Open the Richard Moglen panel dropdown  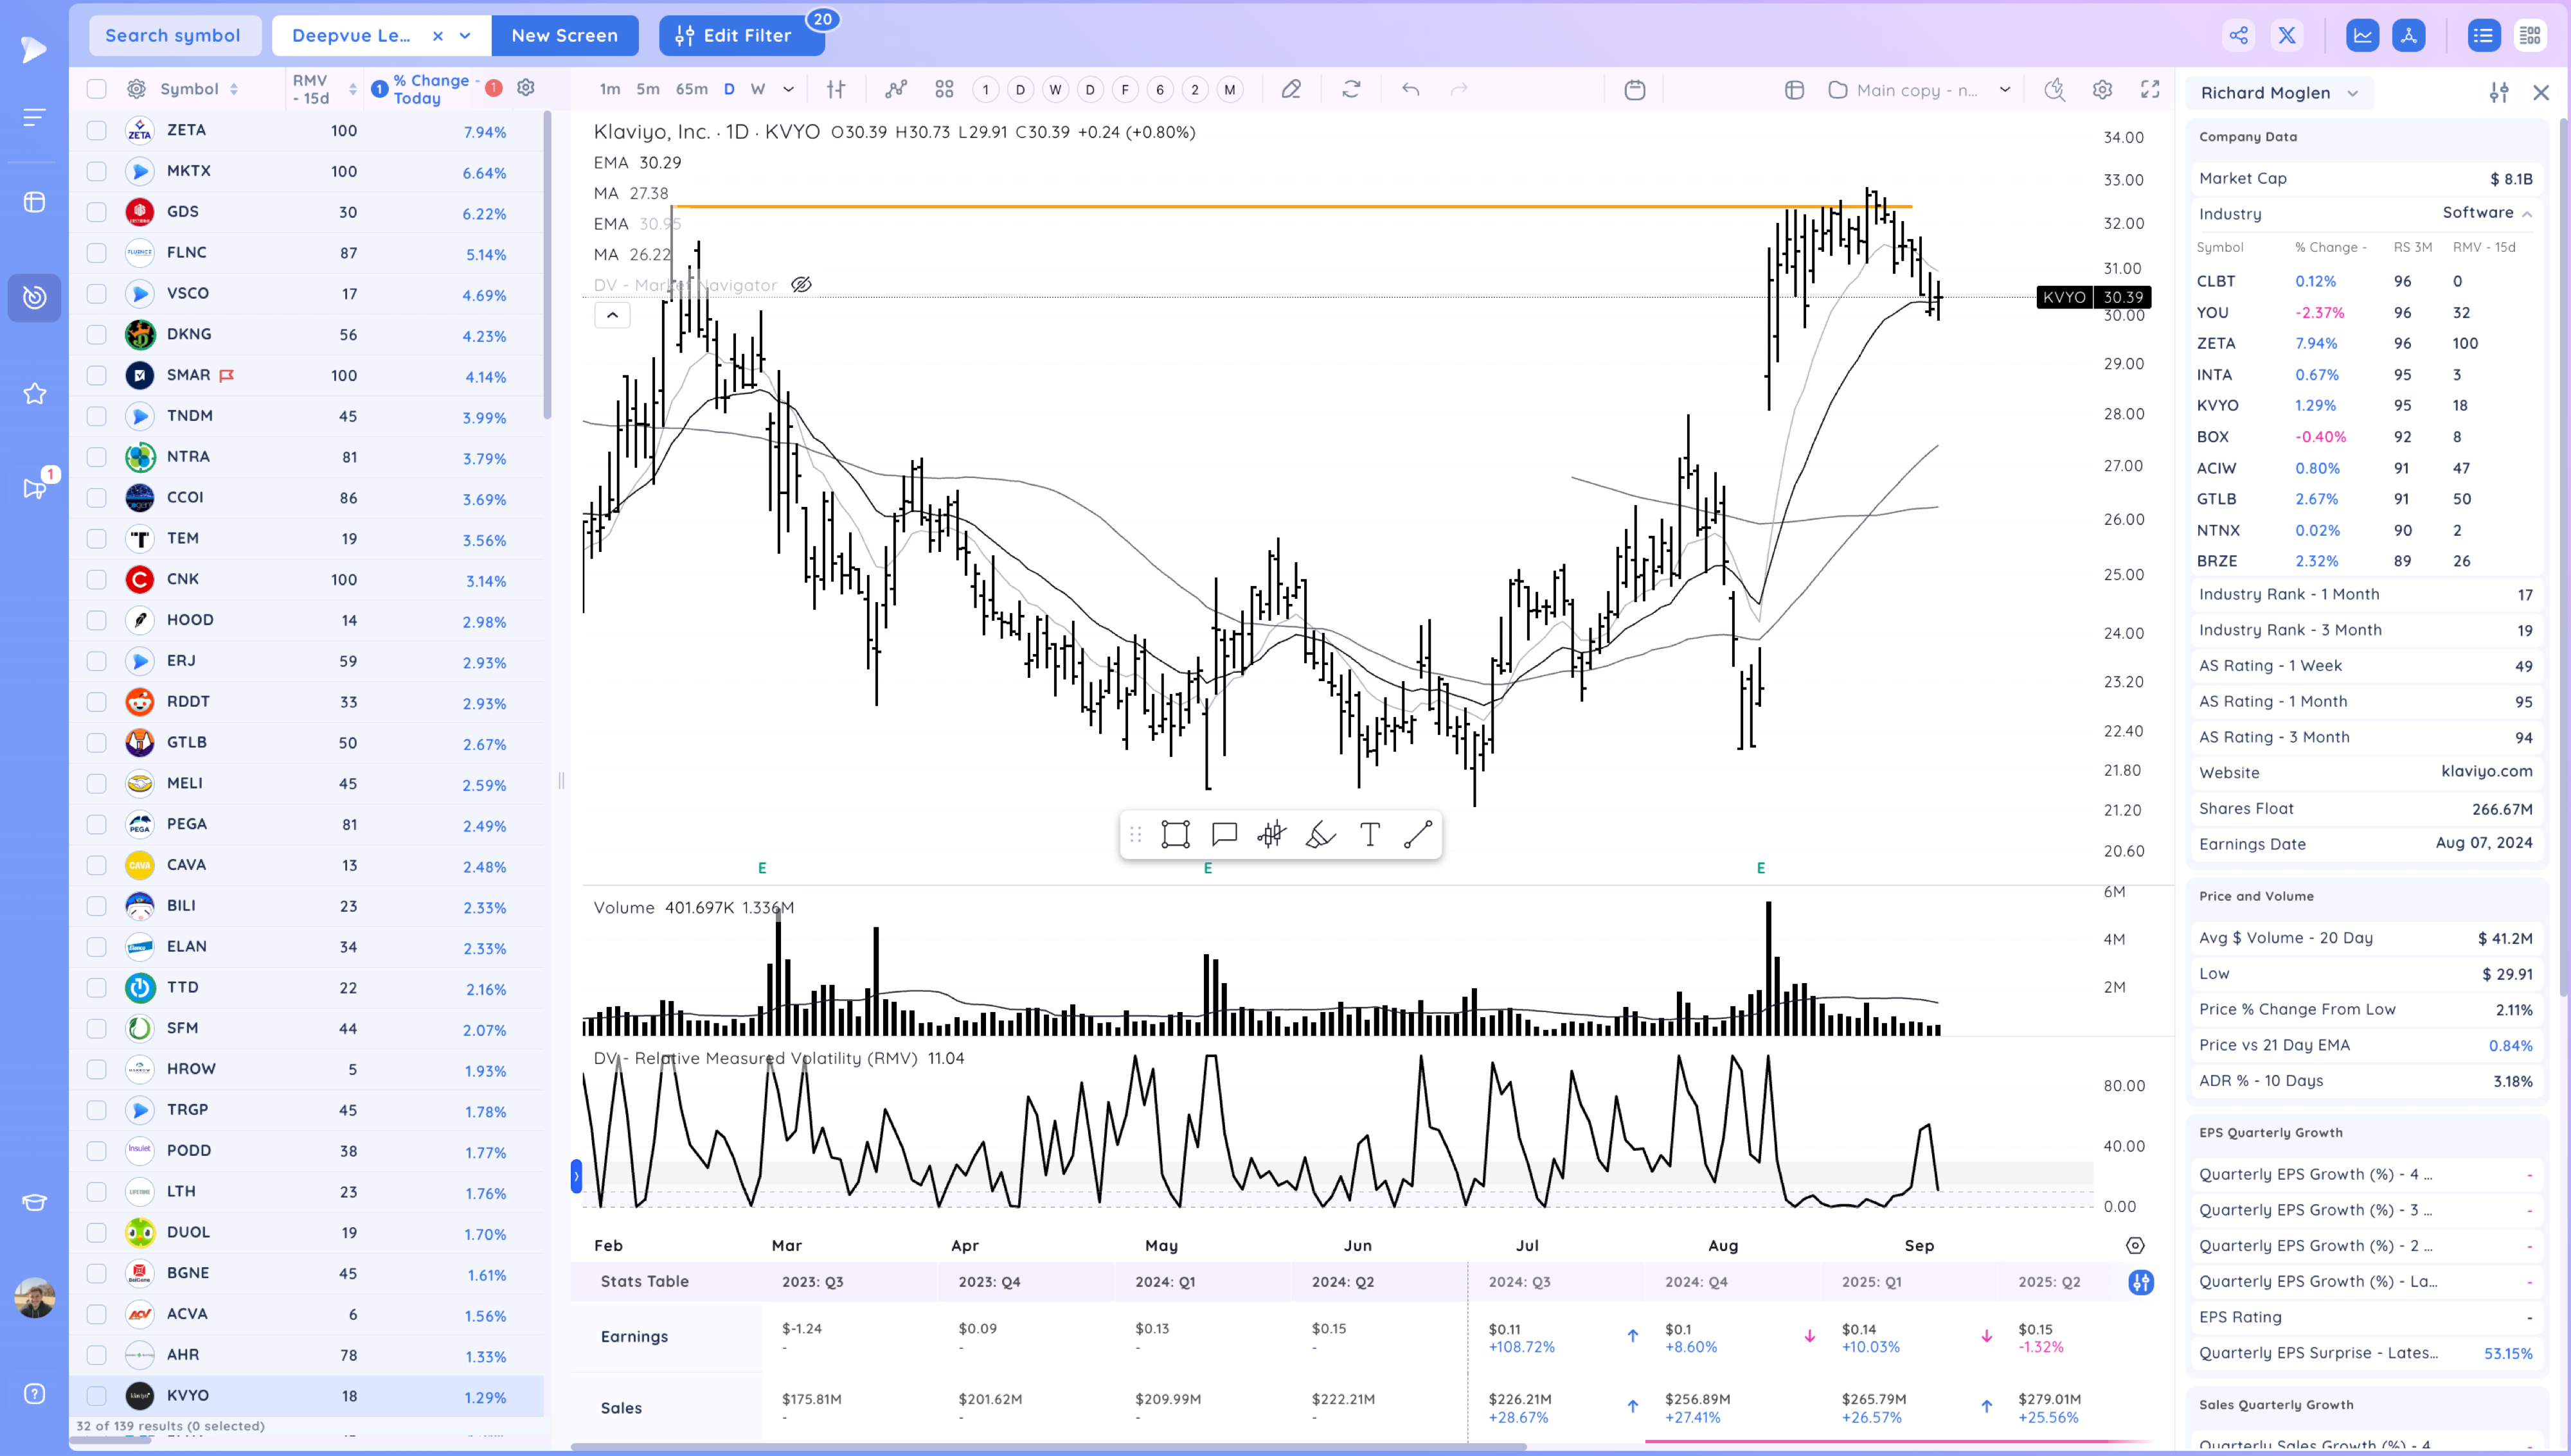[x=2353, y=93]
